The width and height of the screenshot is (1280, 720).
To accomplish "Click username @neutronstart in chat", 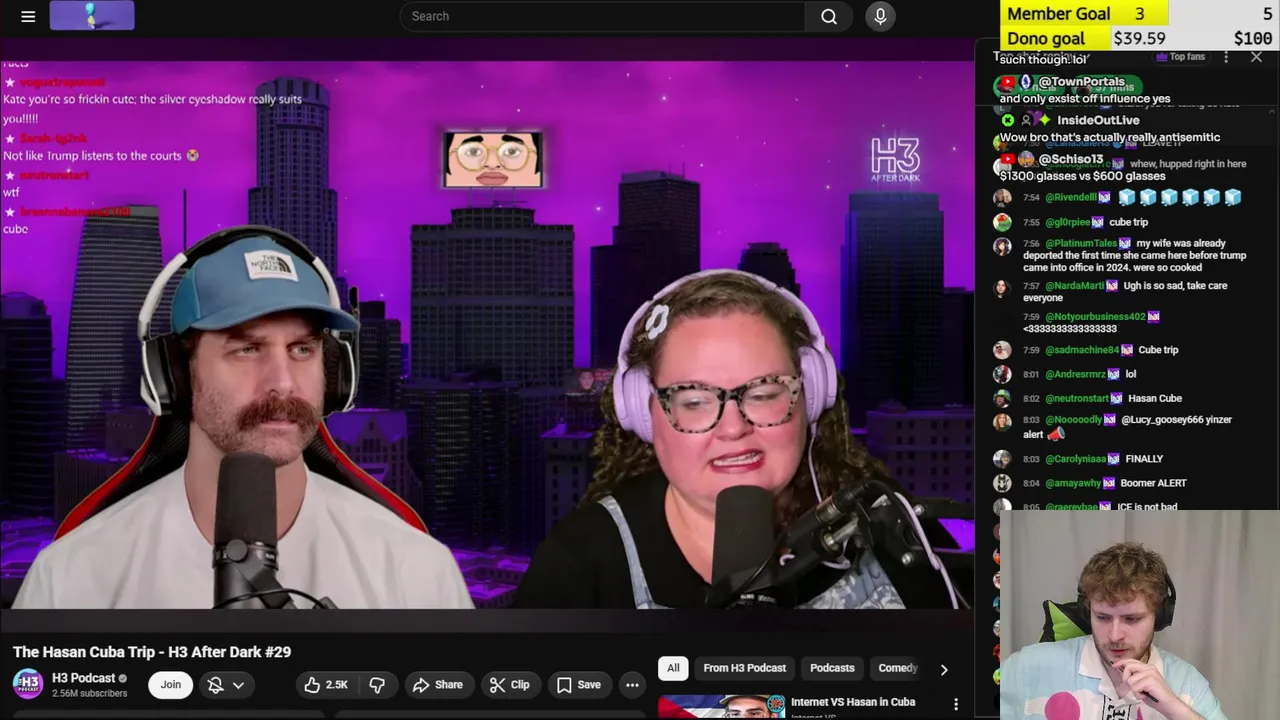I will (x=1077, y=398).
